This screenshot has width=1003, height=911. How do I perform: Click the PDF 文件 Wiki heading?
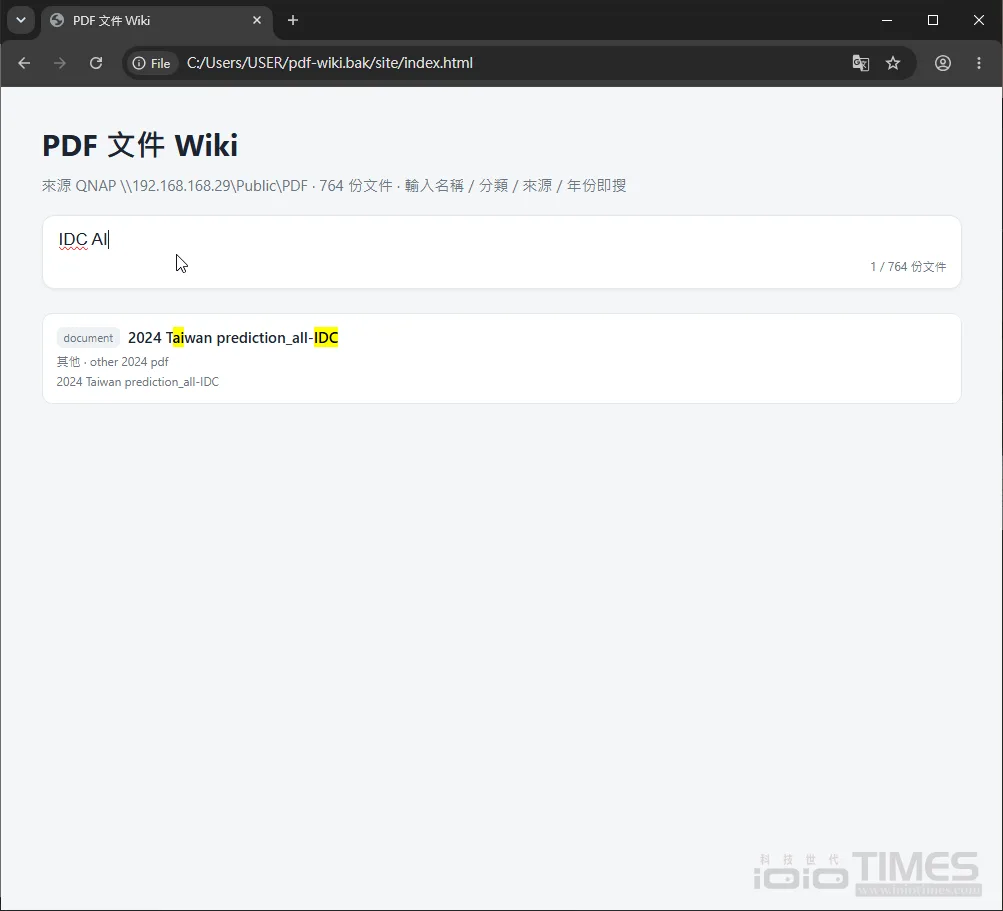click(x=140, y=145)
